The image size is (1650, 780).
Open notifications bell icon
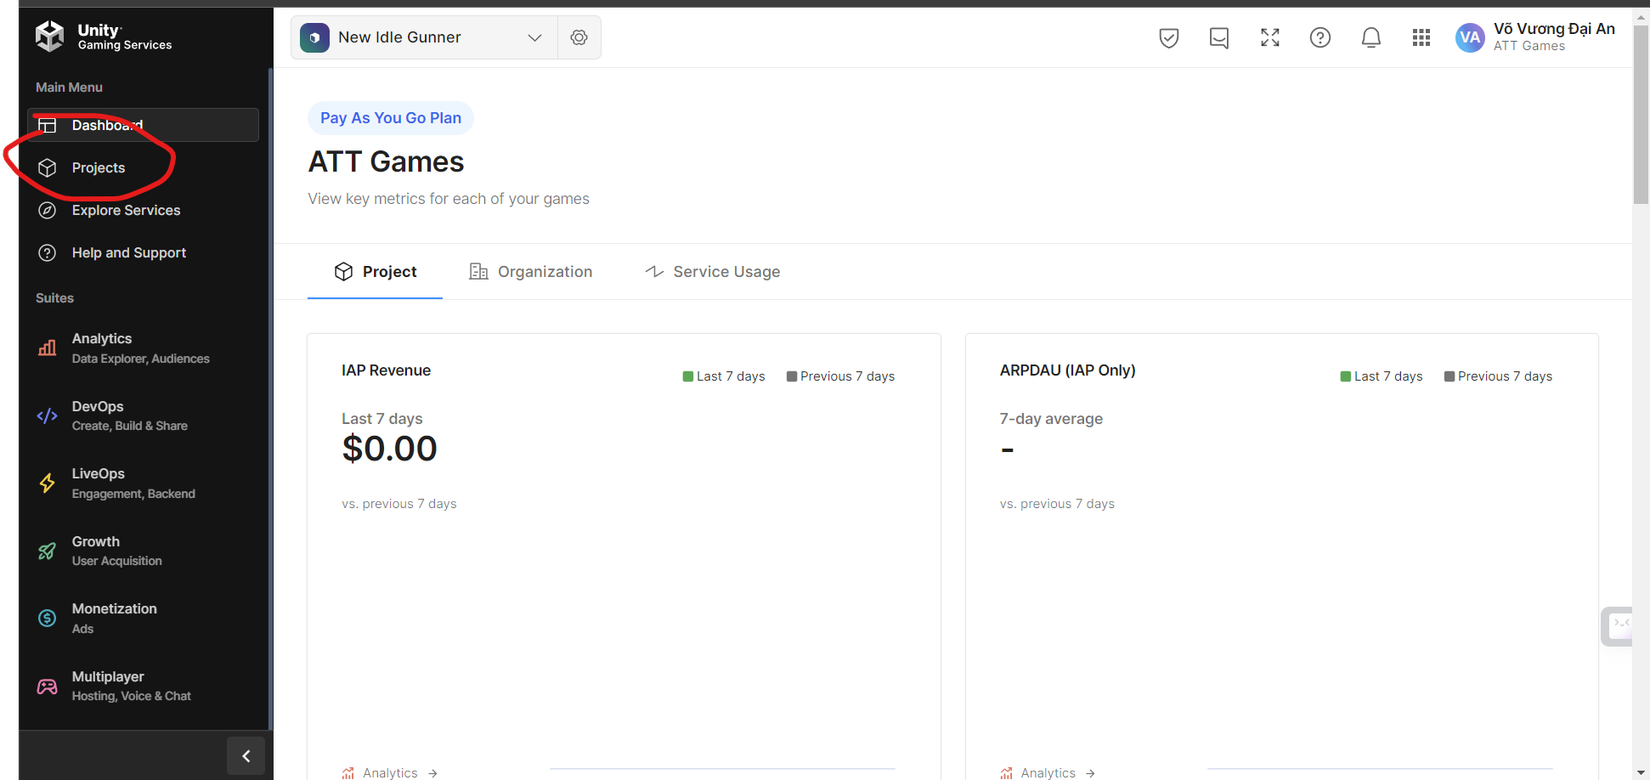1371,38
